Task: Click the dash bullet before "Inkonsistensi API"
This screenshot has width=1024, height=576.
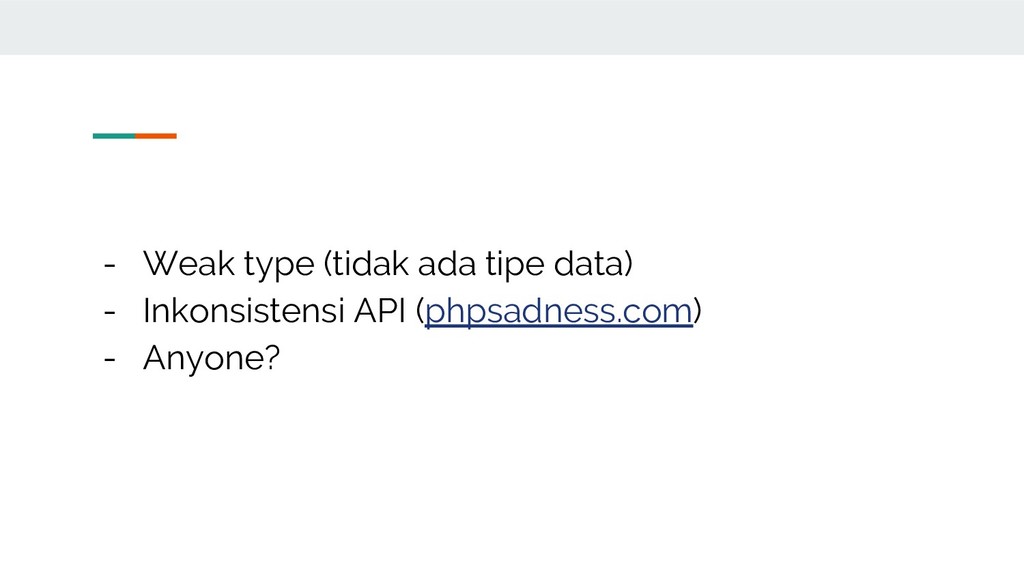Action: [109, 312]
